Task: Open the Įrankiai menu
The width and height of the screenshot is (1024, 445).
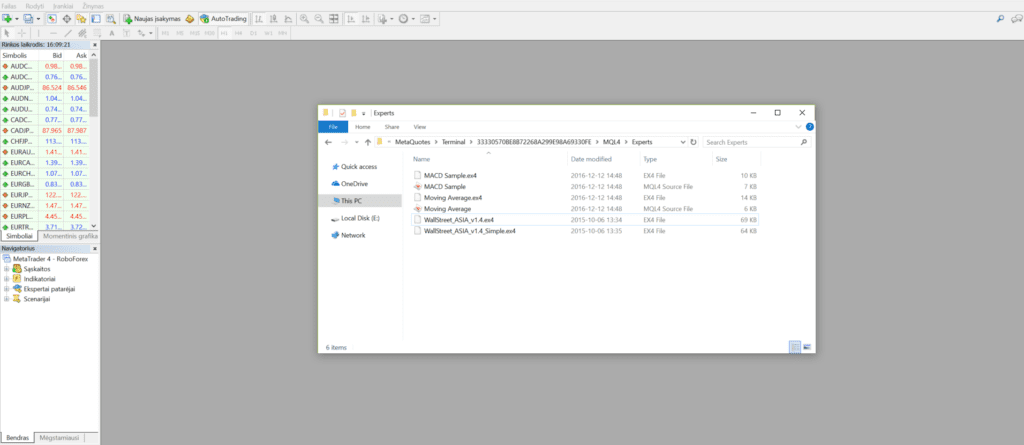Action: (x=63, y=5)
